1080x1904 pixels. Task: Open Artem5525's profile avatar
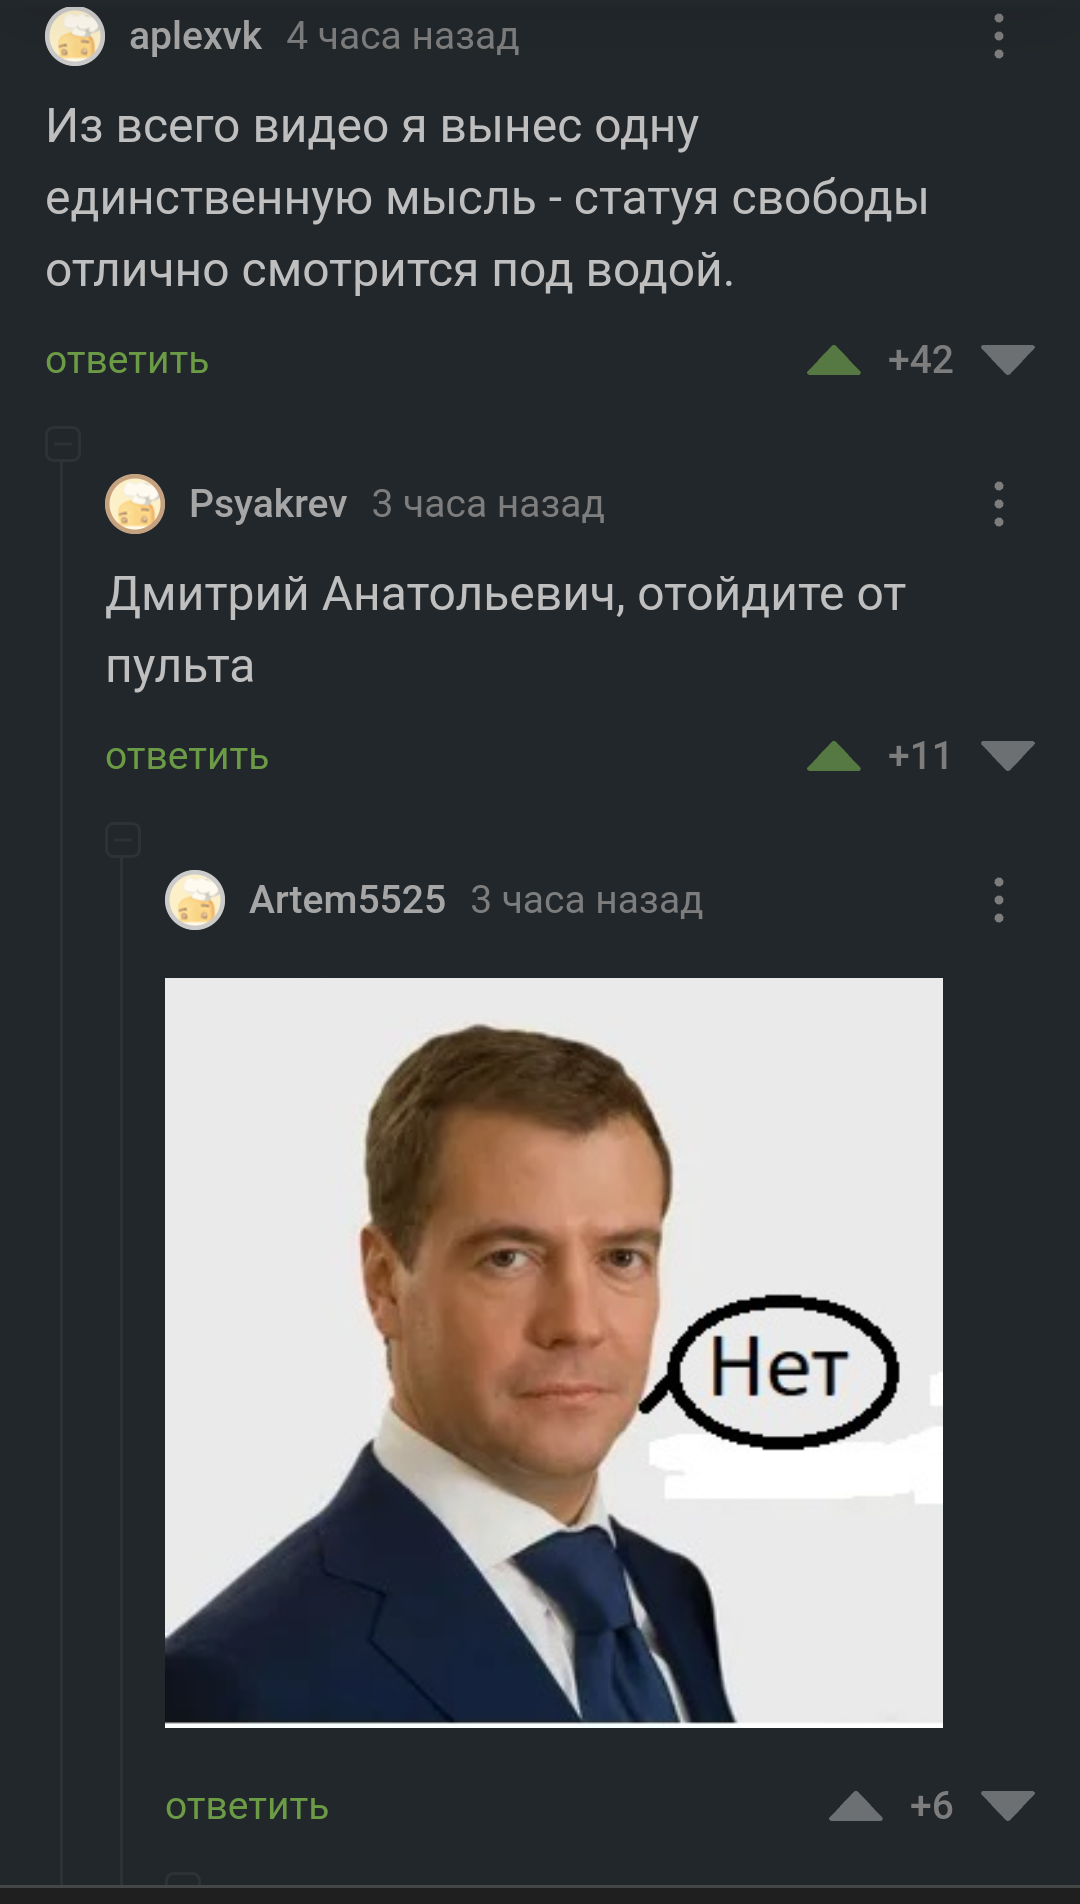click(195, 900)
